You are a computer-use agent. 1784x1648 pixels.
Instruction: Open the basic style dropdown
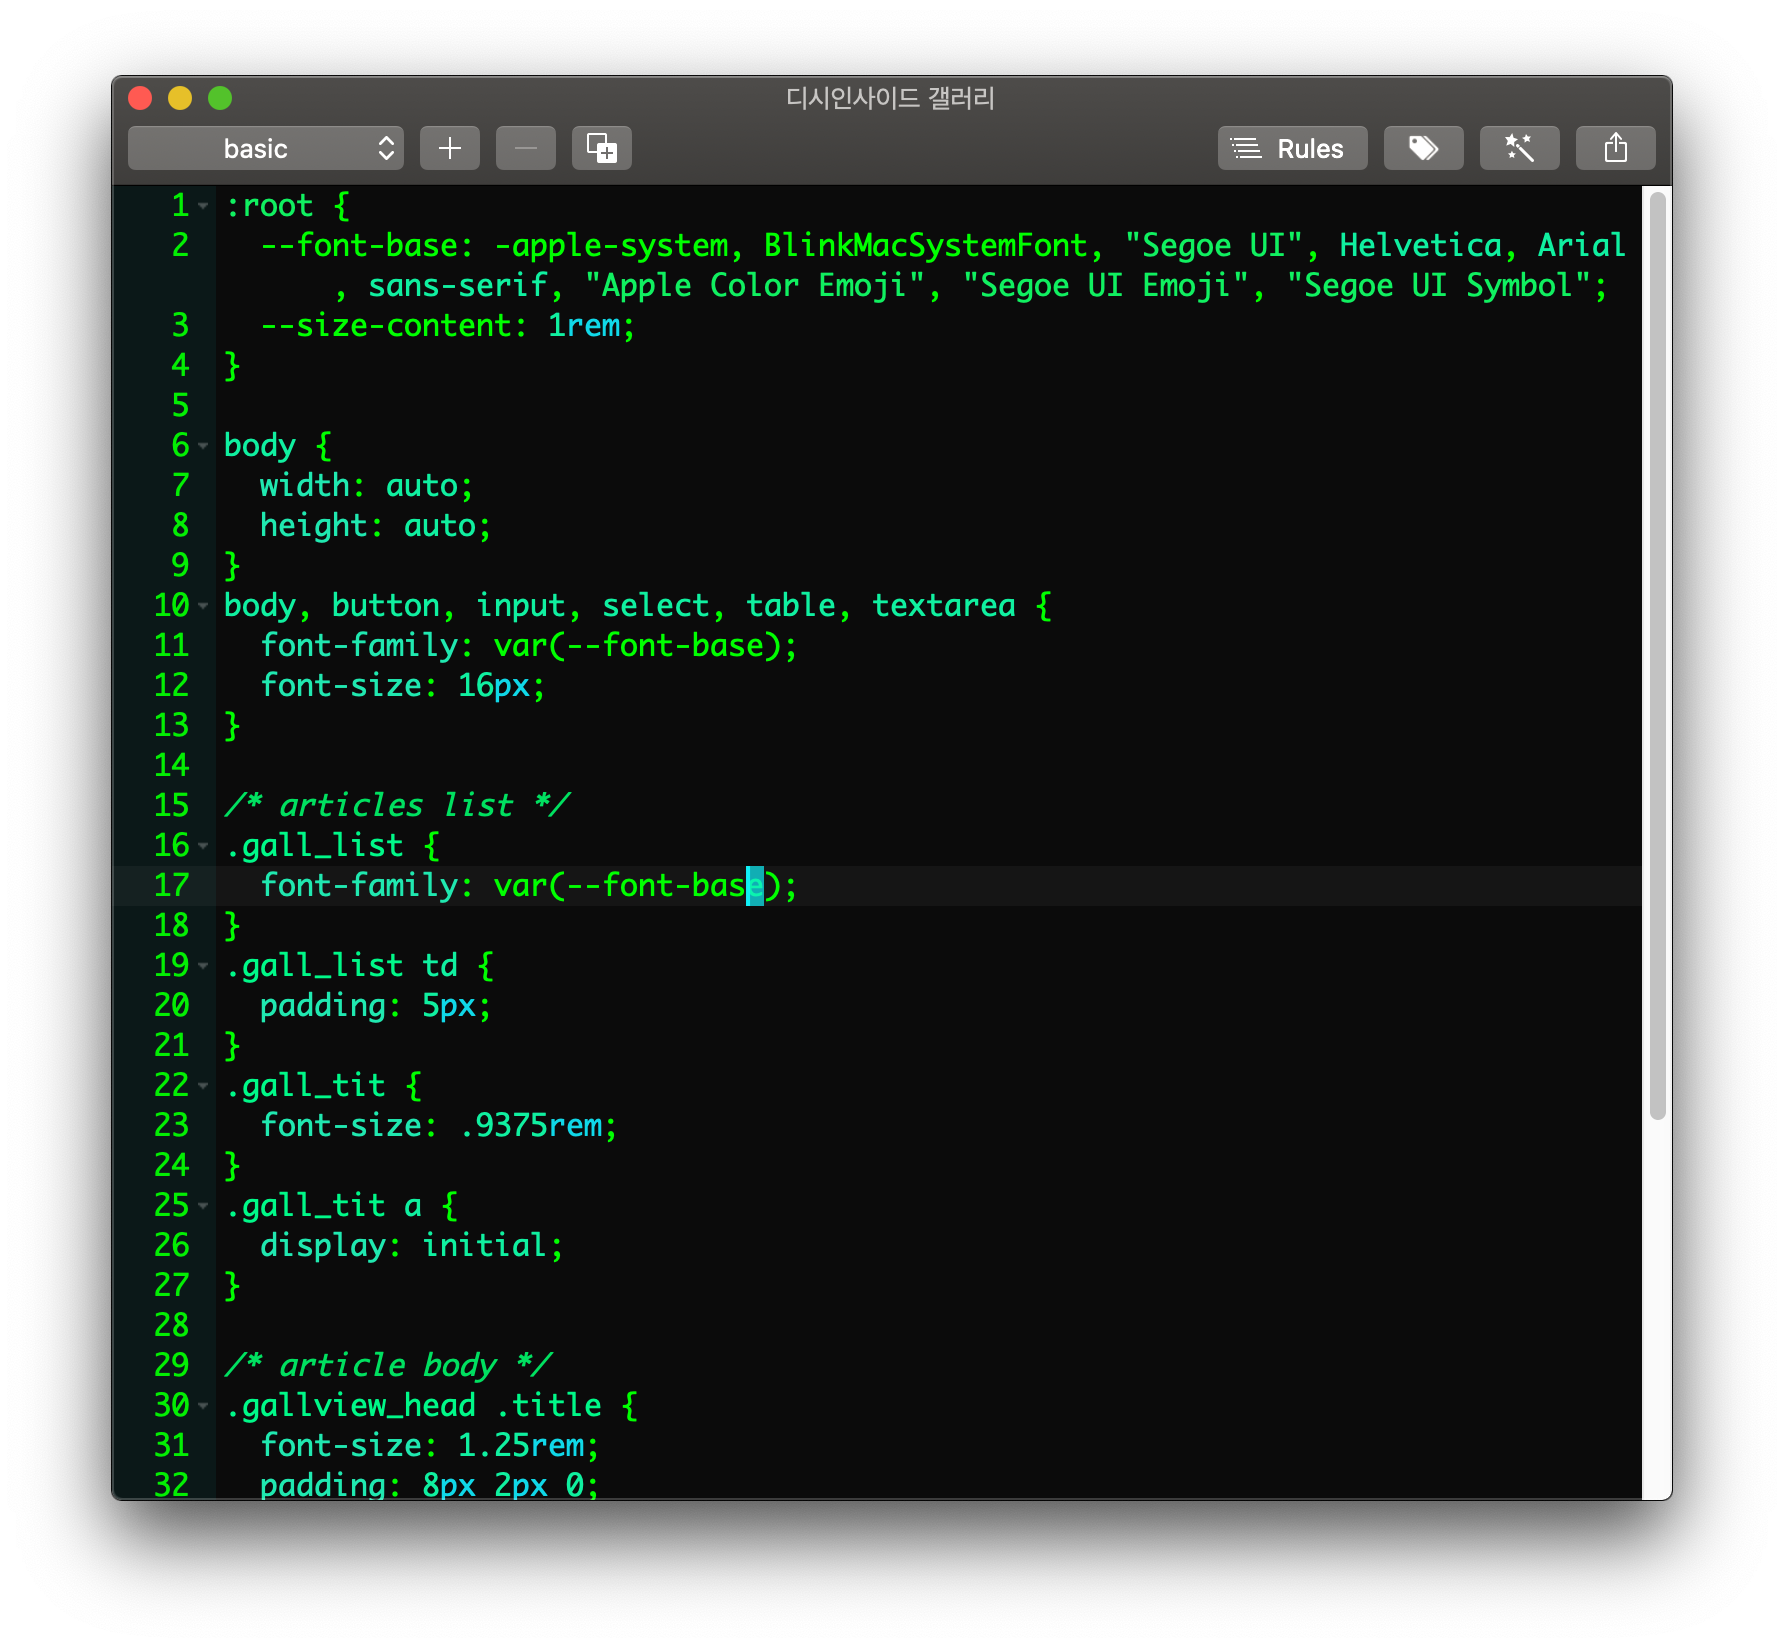pyautogui.click(x=266, y=148)
